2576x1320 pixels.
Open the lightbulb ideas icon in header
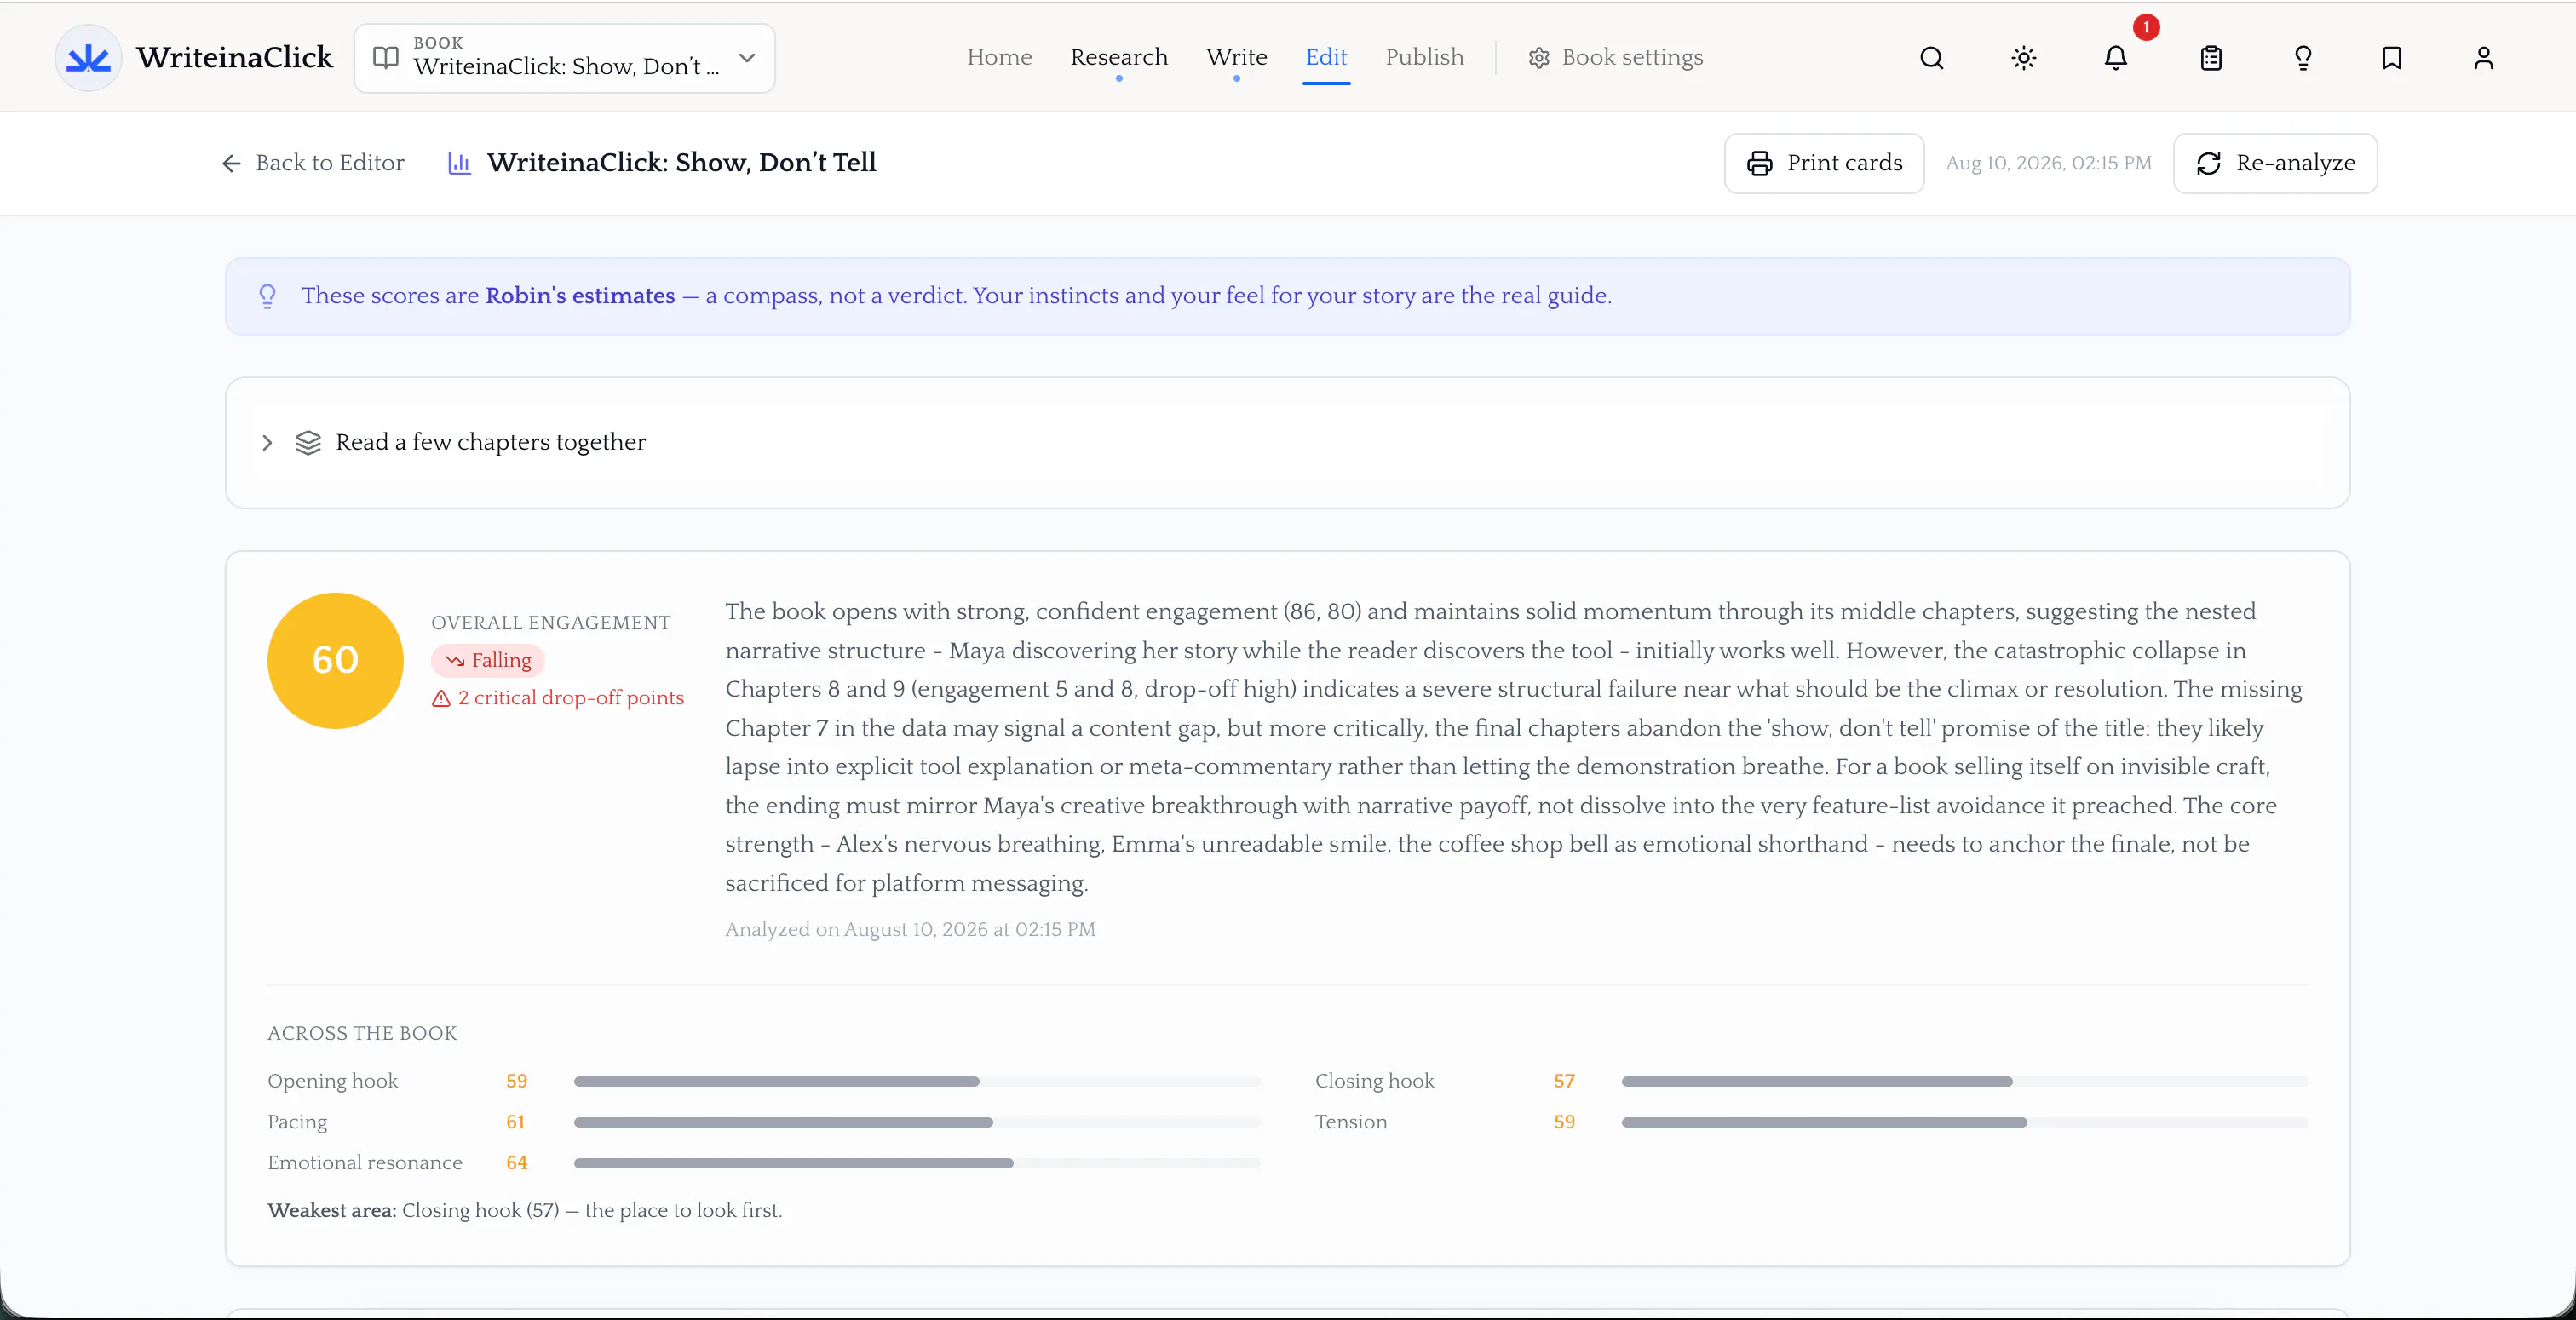point(2303,58)
